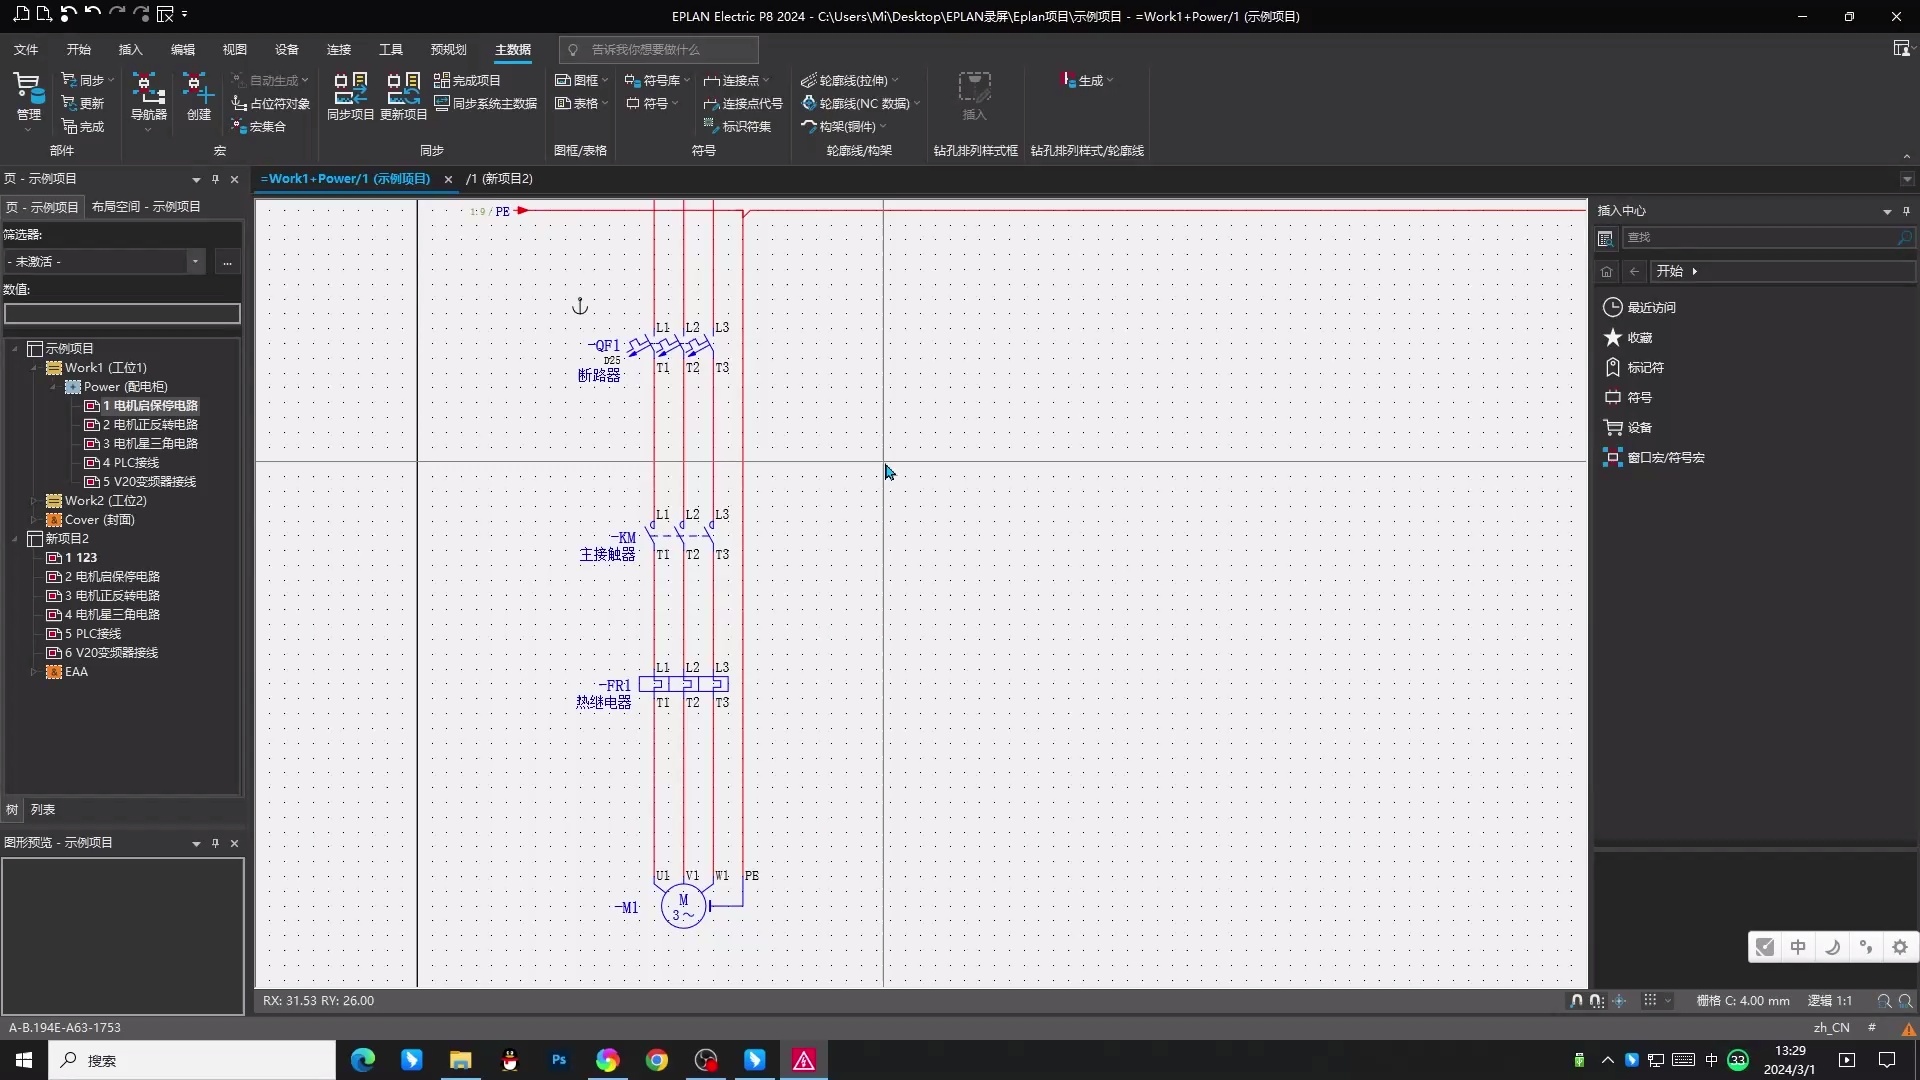Switch to the /1 (新项目2) page tab
Viewport: 1920px width, 1080px height.
499,179
